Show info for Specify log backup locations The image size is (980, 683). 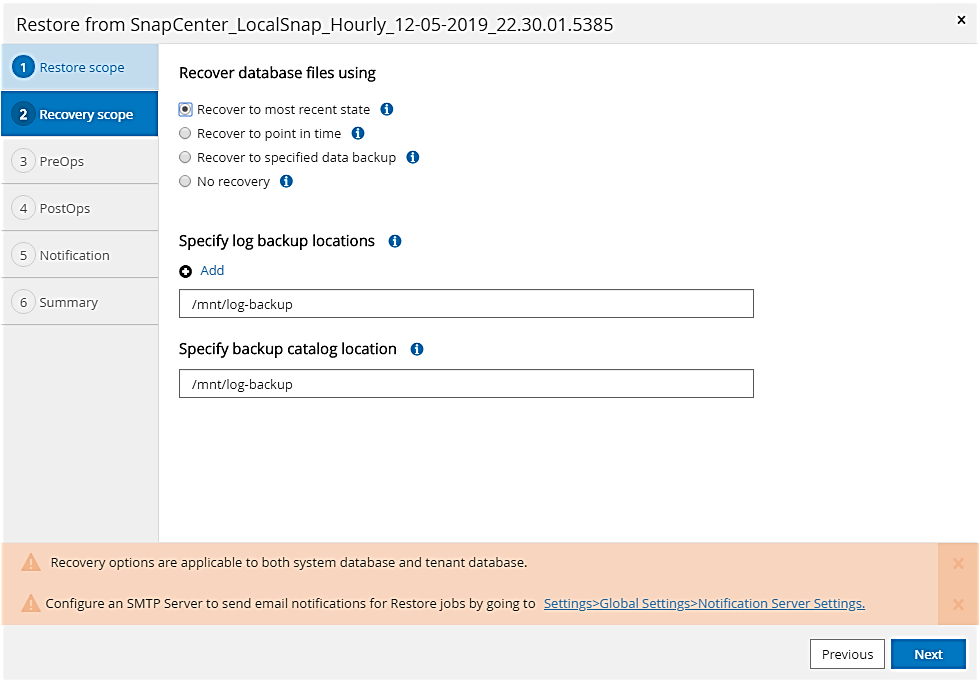[x=395, y=241]
